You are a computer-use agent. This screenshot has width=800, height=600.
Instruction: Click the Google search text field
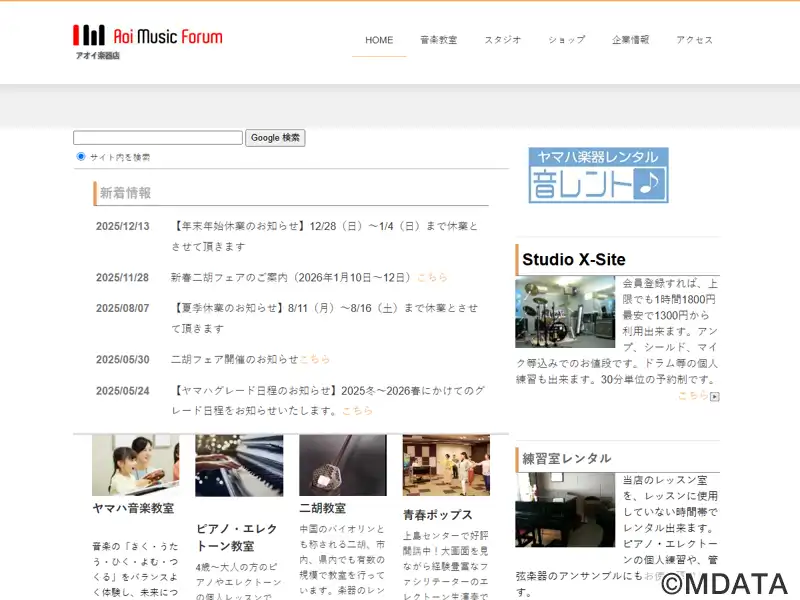(158, 138)
